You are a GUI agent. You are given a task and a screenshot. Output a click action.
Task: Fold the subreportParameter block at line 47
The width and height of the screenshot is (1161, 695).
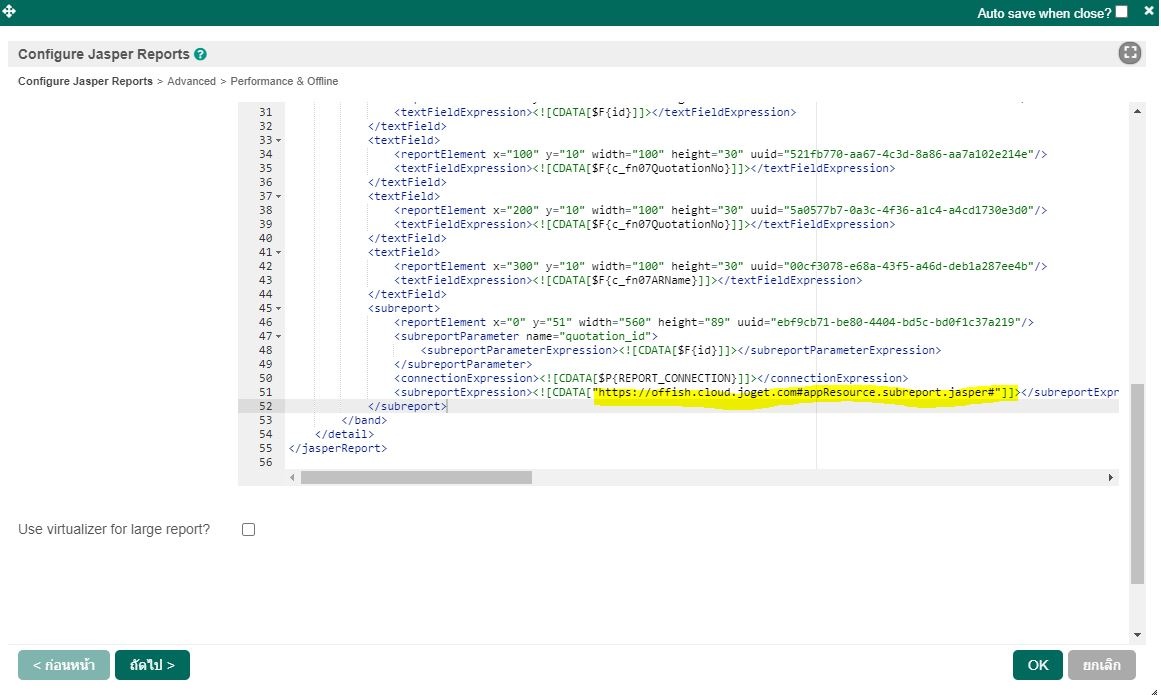(x=278, y=336)
